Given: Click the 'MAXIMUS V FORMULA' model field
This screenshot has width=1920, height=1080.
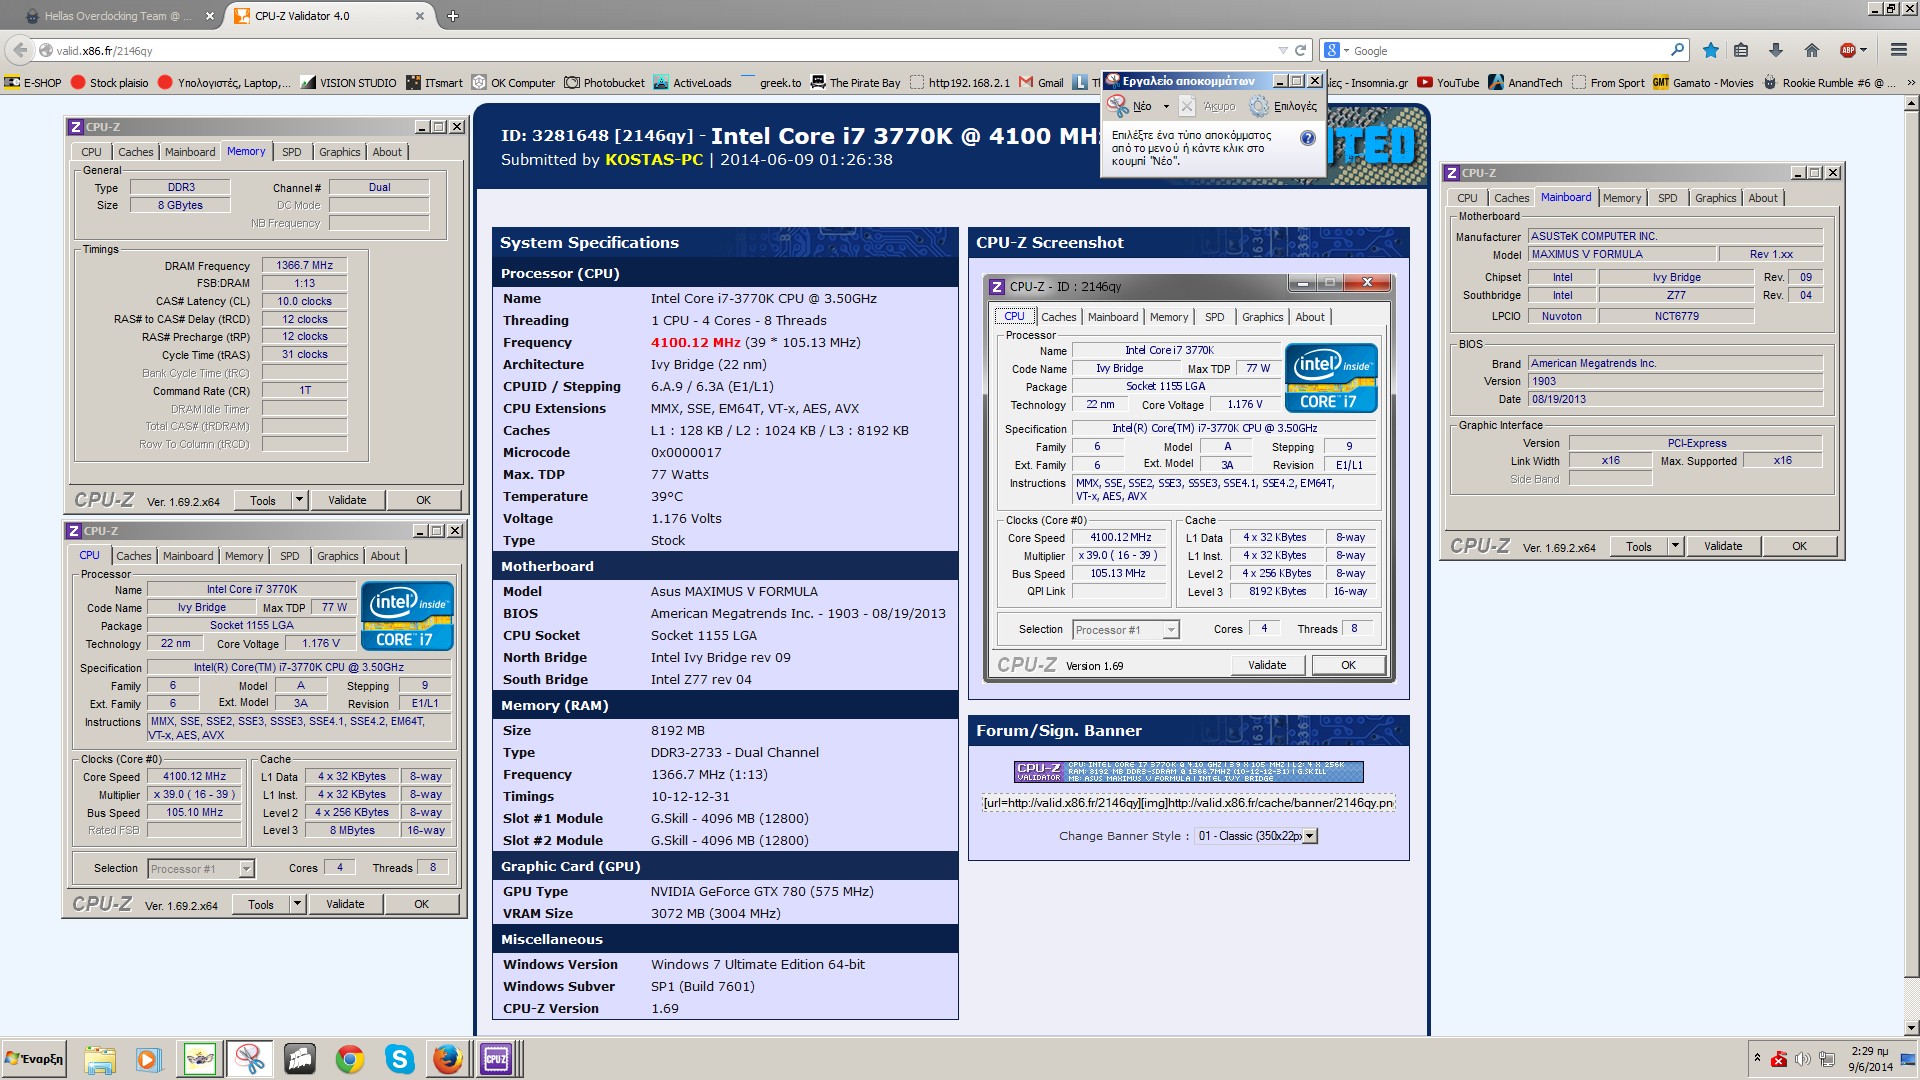Looking at the screenshot, I should click(1622, 255).
